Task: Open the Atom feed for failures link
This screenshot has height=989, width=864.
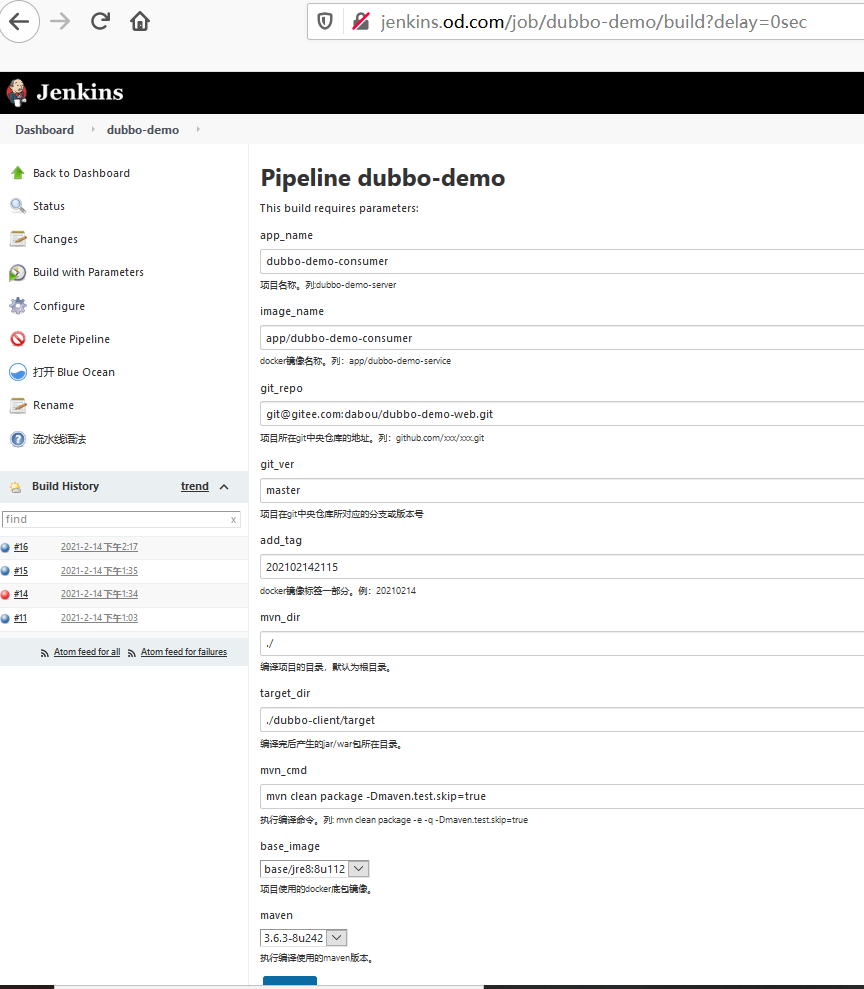Action: click(x=184, y=652)
